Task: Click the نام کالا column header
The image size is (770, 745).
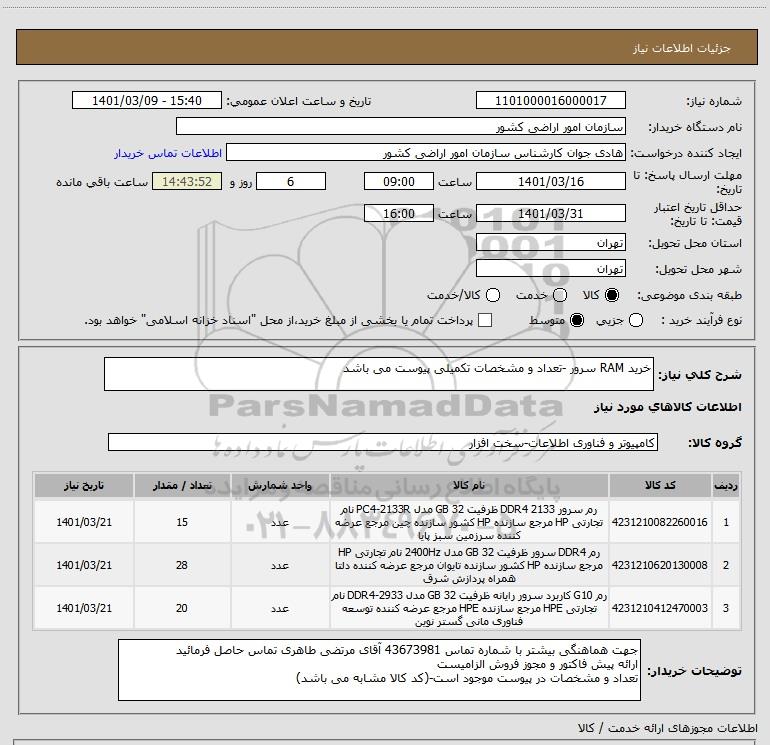Action: 469,485
